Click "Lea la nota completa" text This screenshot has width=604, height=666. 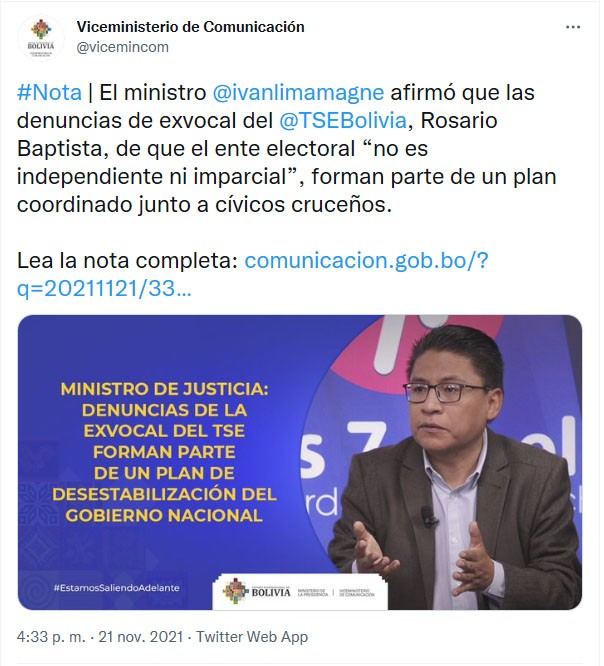point(127,260)
